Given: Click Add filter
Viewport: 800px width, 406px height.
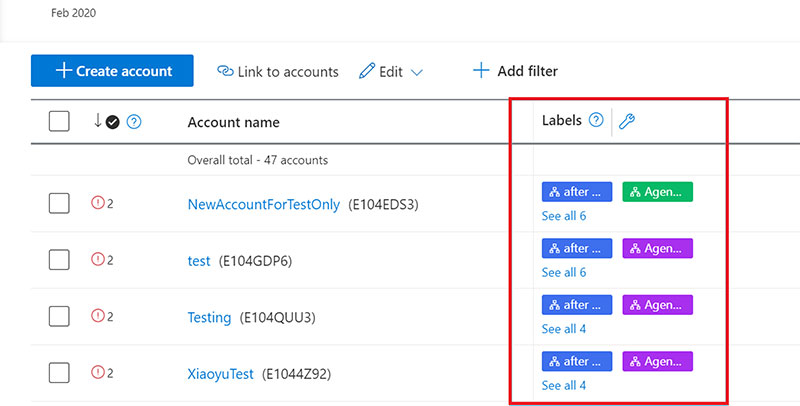Looking at the screenshot, I should coord(515,71).
